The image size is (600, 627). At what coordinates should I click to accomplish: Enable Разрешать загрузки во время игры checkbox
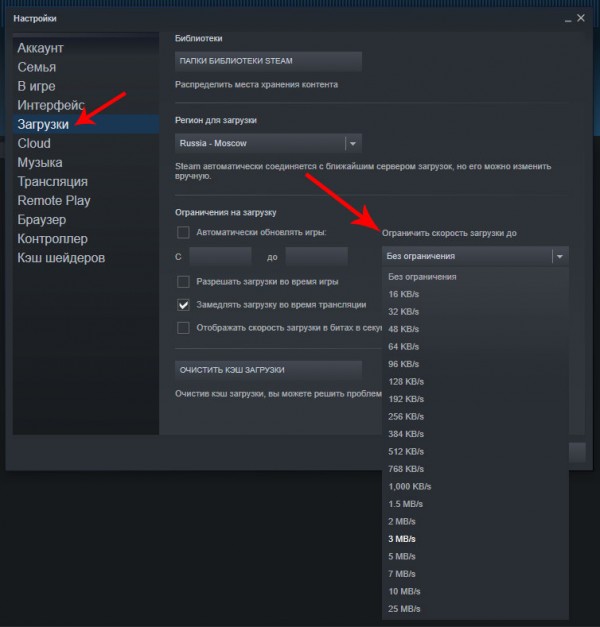[x=183, y=282]
